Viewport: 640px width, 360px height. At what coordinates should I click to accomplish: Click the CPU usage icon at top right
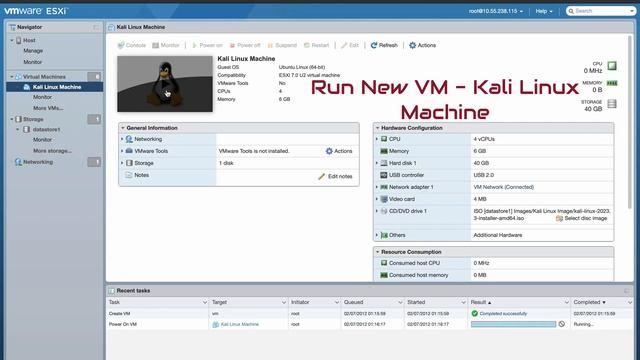pyautogui.click(x=612, y=66)
